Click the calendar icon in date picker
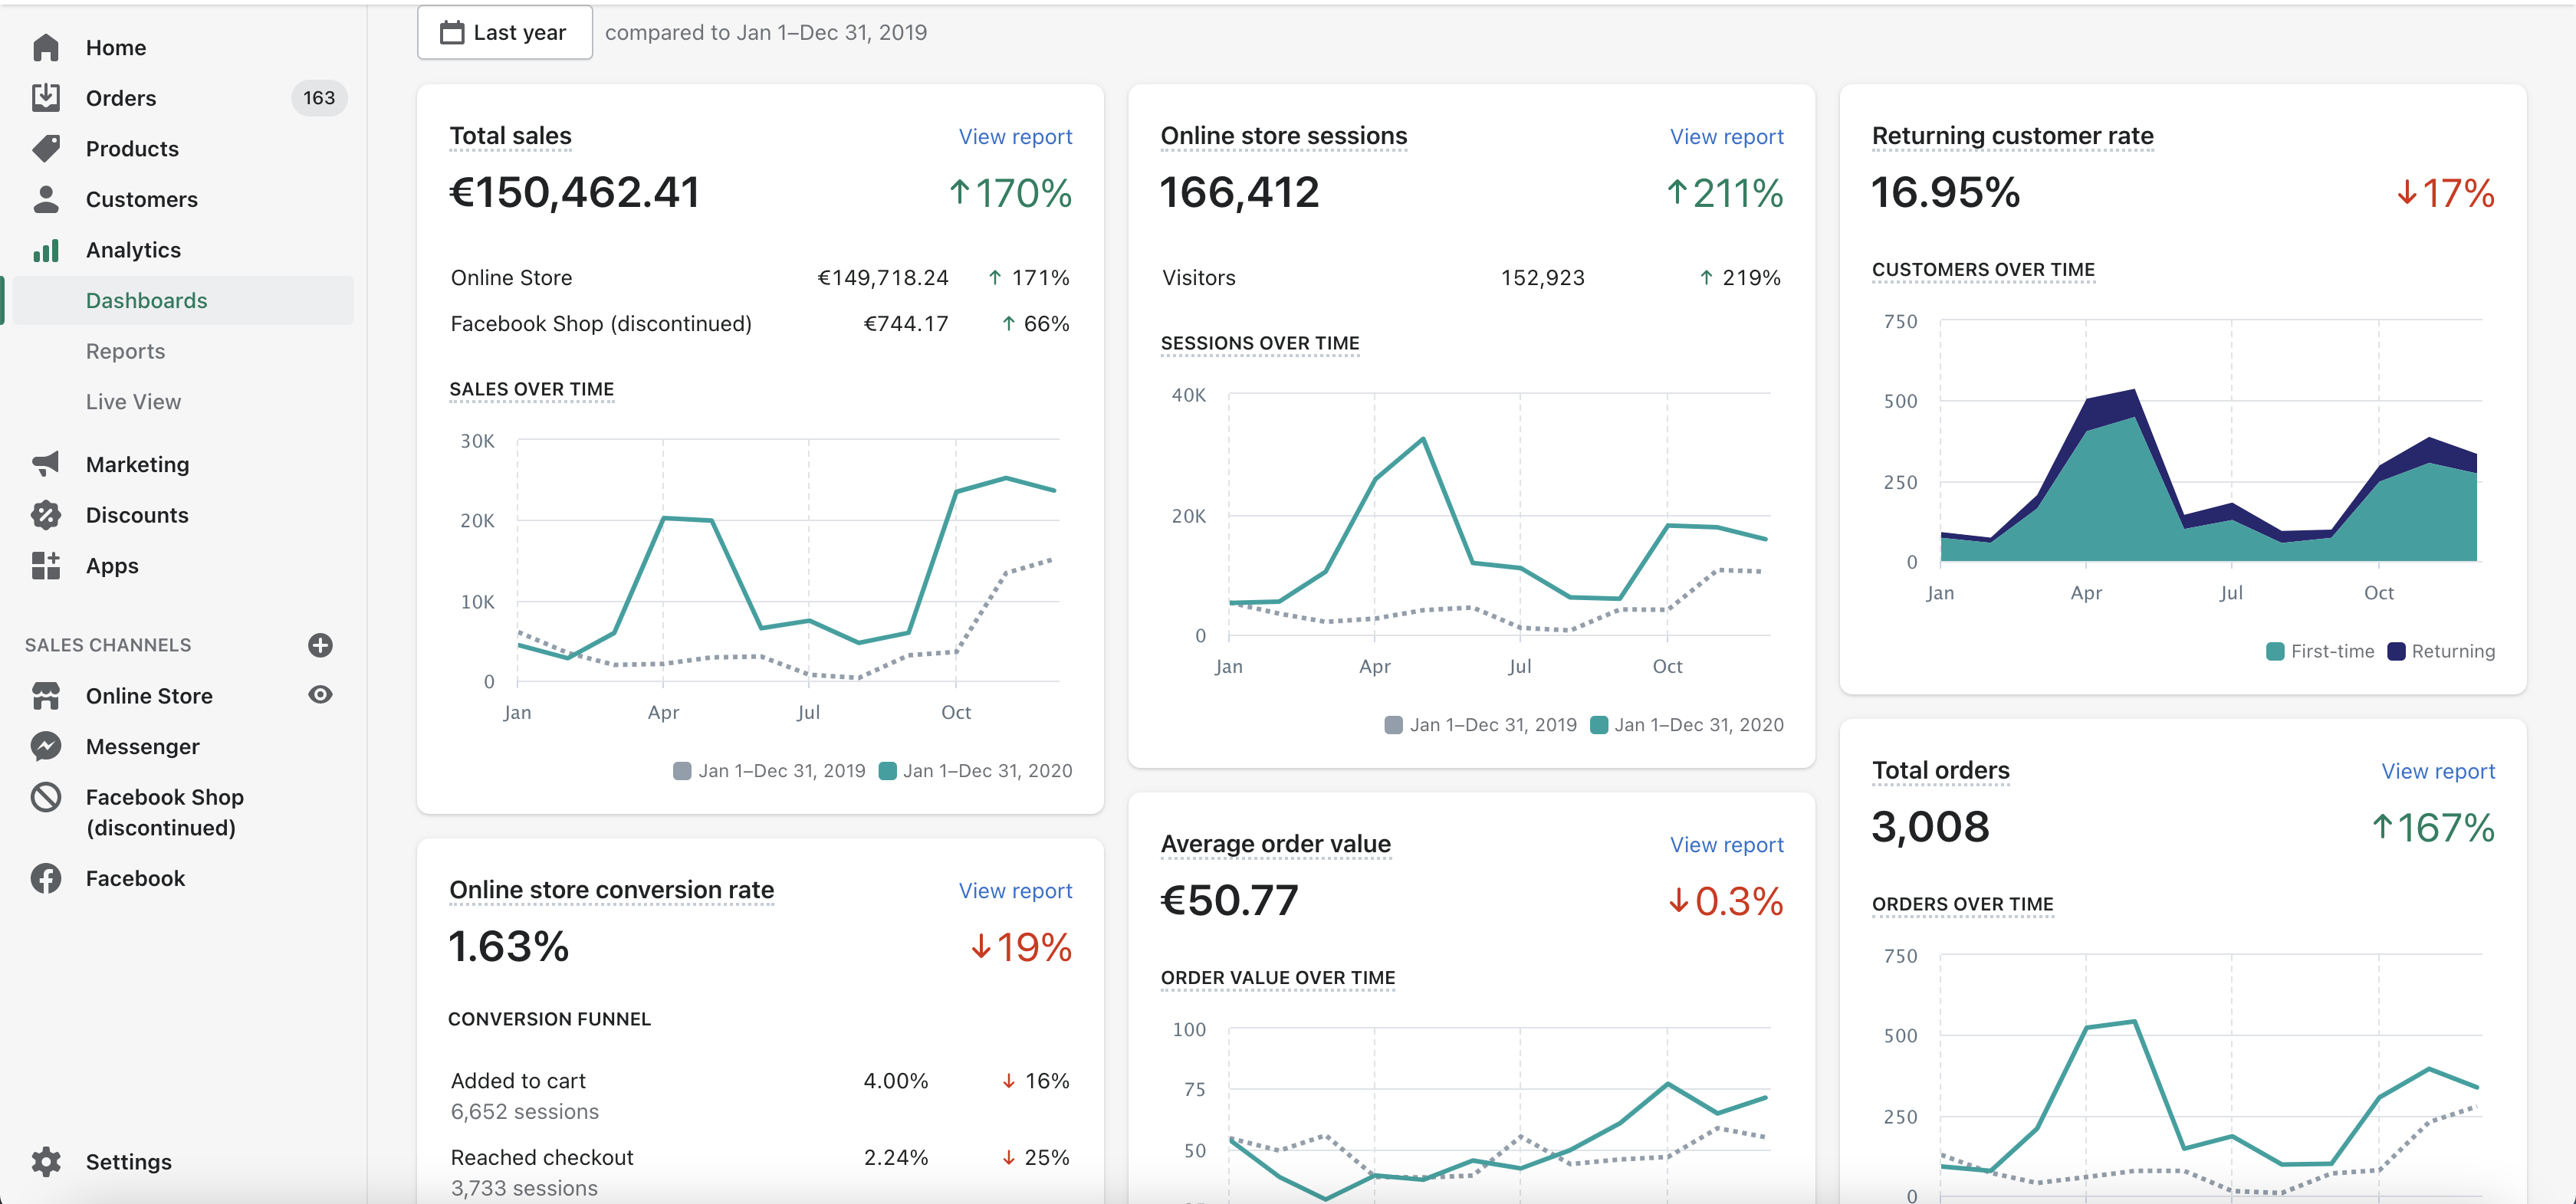 click(x=452, y=32)
